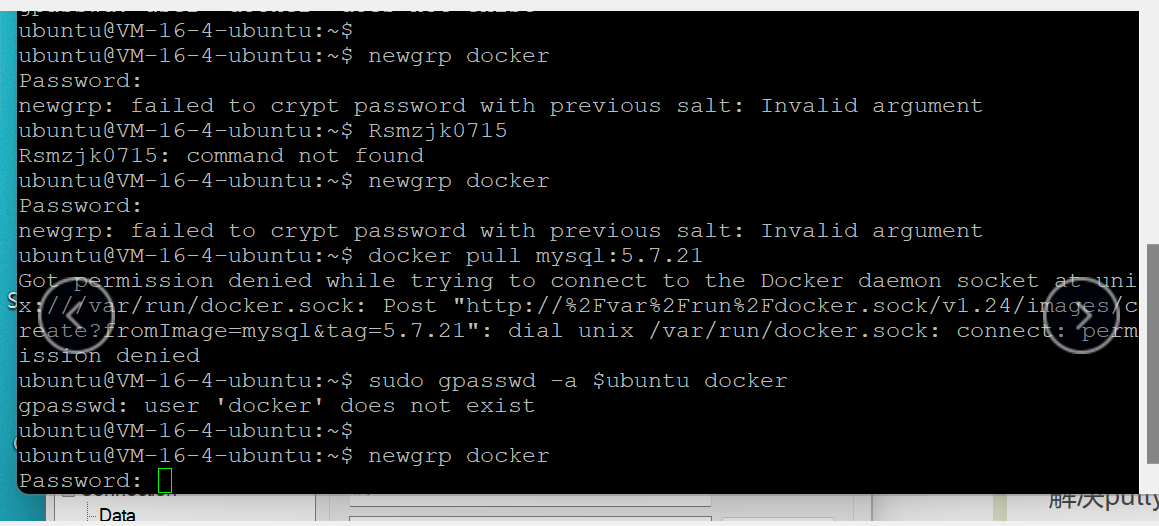The image size is (1159, 526).
Task: Click the last 'newgrp docker' command
Action: (x=458, y=456)
